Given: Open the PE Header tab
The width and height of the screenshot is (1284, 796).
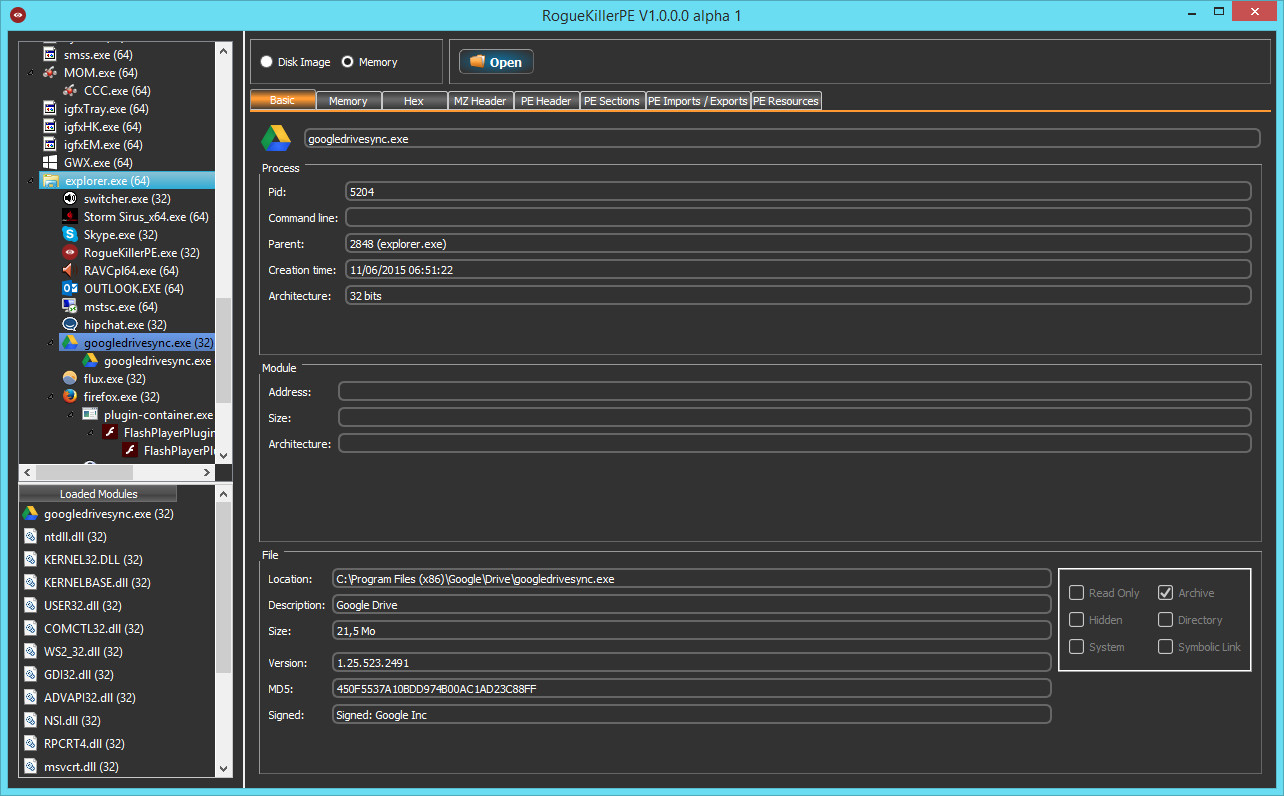Looking at the screenshot, I should (546, 101).
